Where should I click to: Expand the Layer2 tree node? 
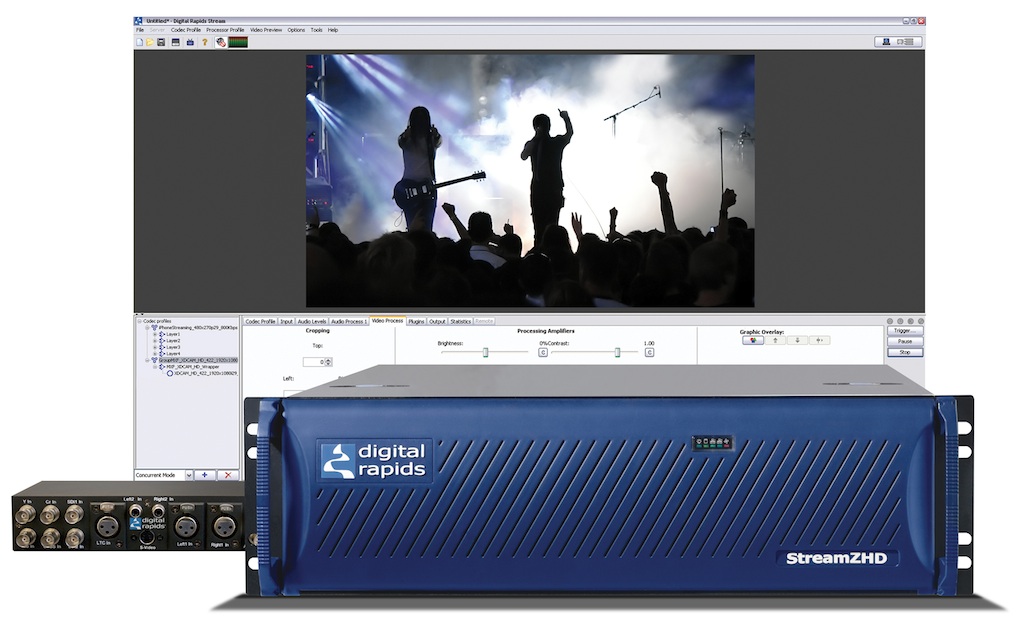[155, 341]
